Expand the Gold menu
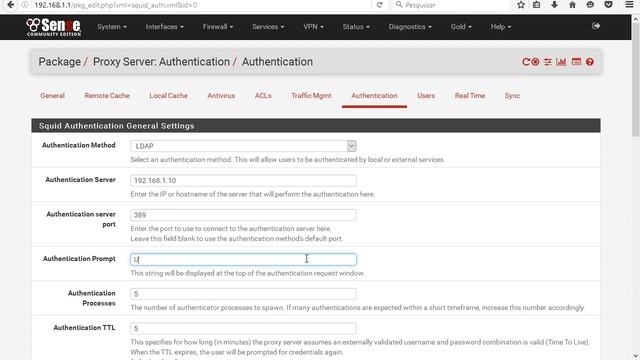 click(x=461, y=27)
